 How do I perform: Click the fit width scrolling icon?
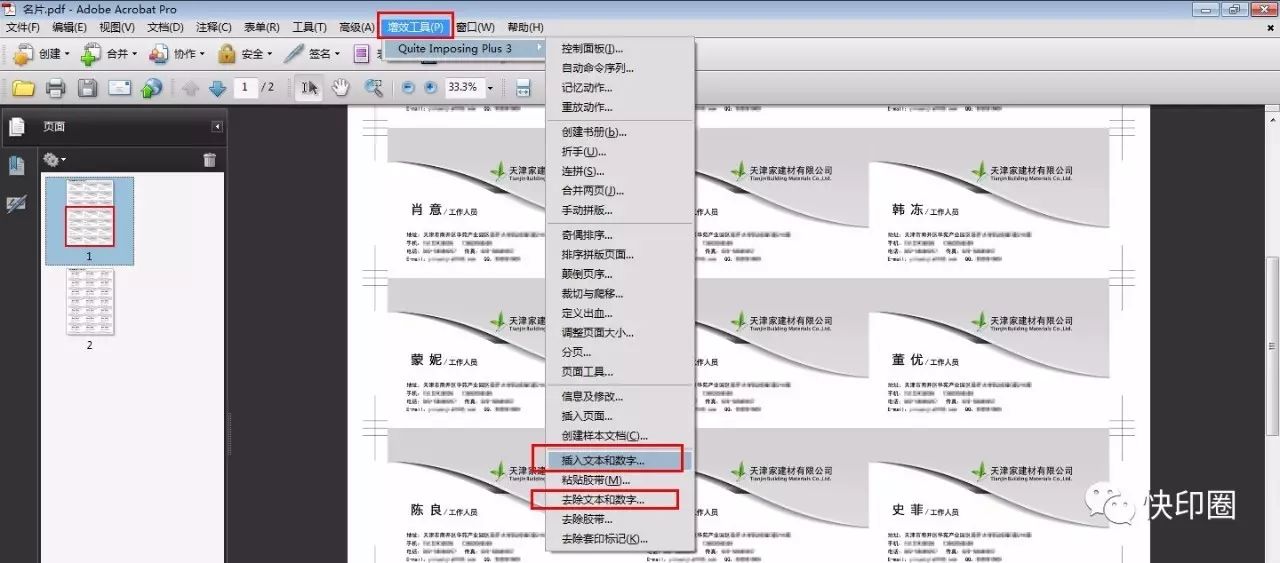click(523, 88)
